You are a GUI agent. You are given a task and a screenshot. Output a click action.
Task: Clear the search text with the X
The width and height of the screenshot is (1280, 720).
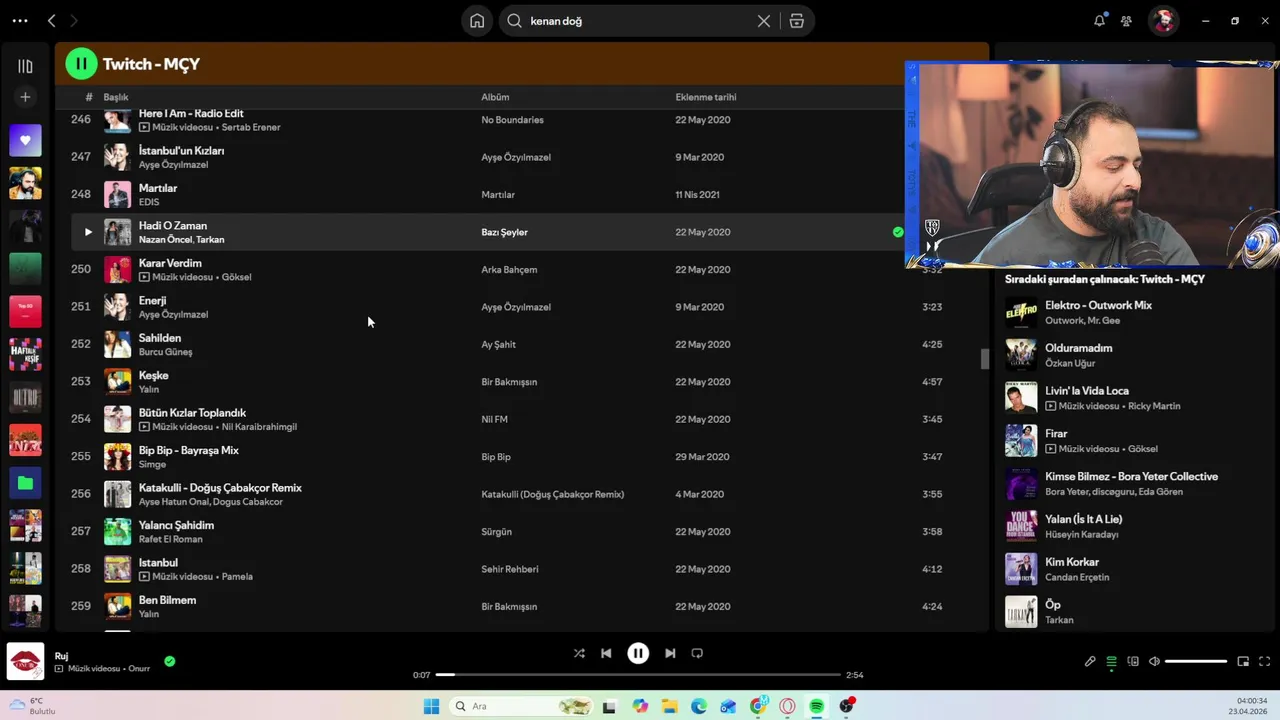tap(764, 21)
